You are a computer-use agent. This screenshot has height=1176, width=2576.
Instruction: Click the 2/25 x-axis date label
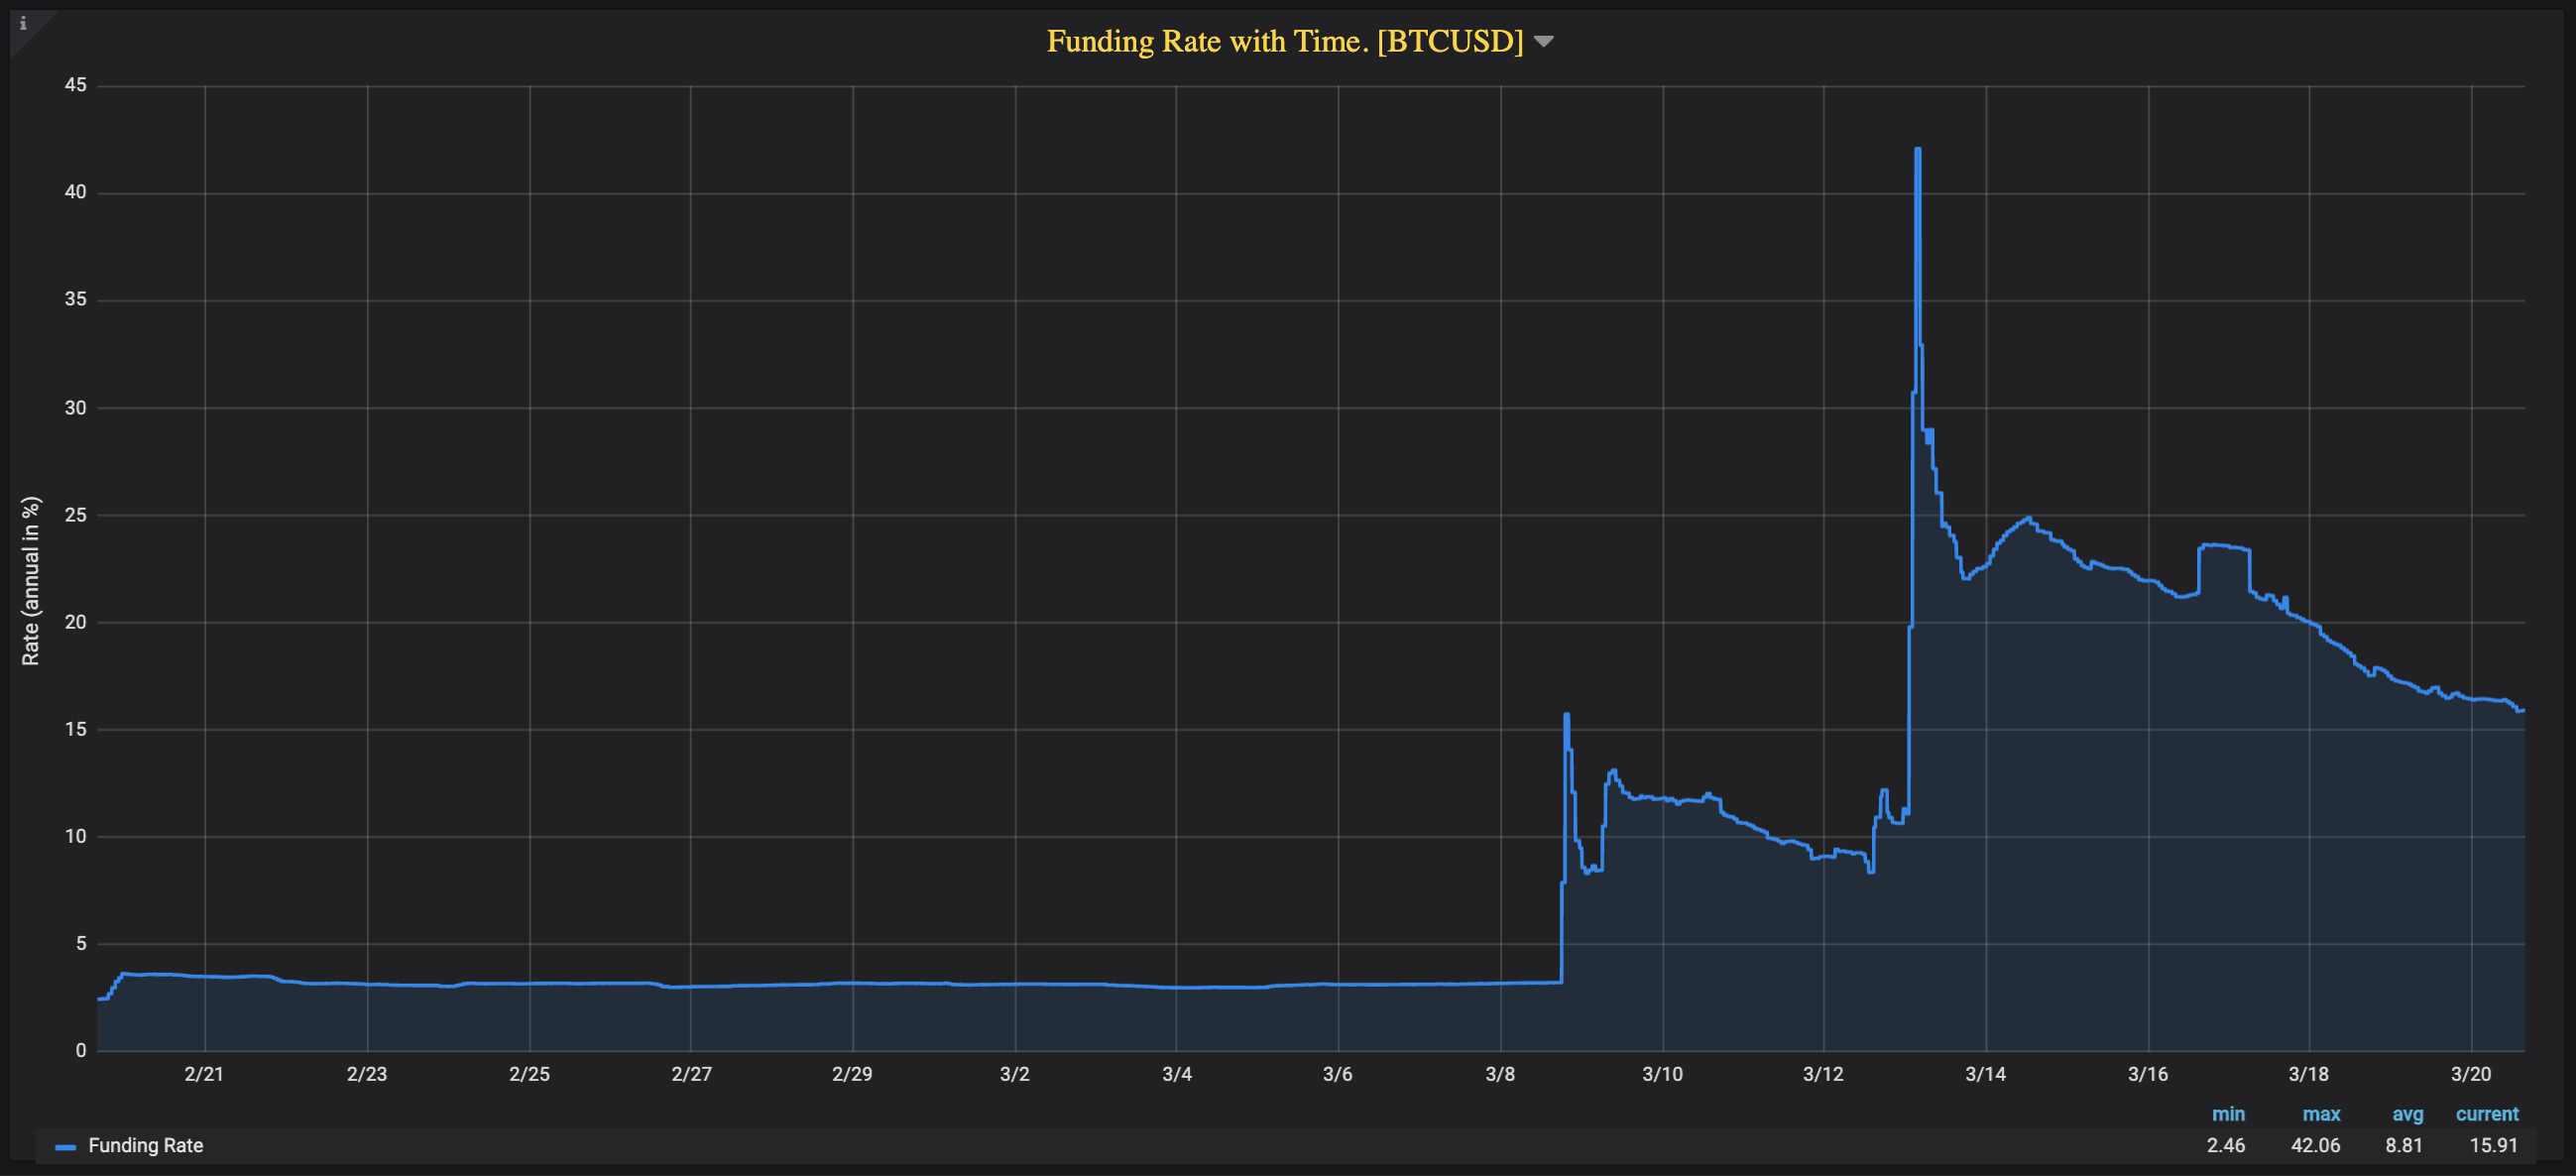tap(529, 1073)
